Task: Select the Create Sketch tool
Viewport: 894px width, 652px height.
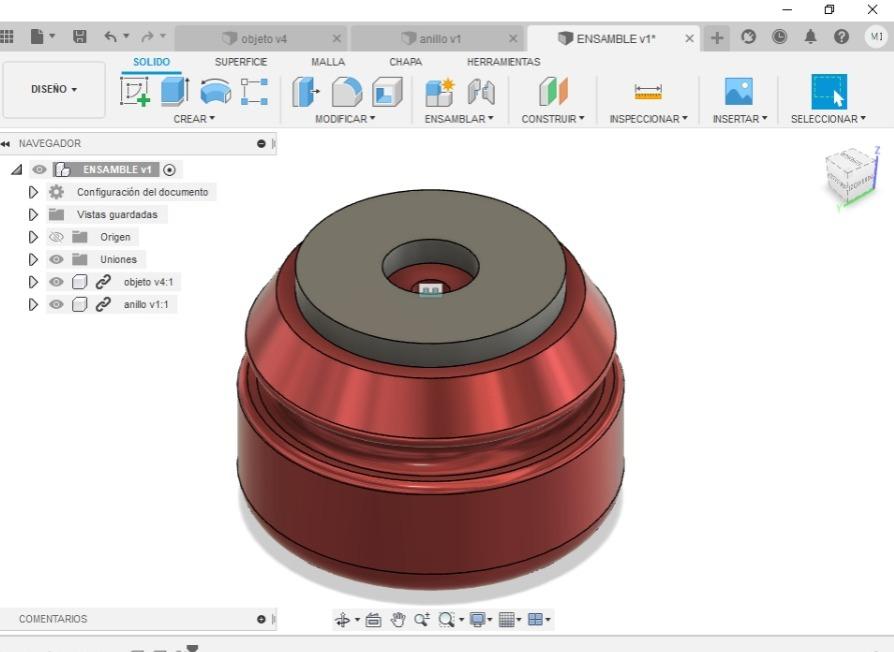Action: coord(135,92)
